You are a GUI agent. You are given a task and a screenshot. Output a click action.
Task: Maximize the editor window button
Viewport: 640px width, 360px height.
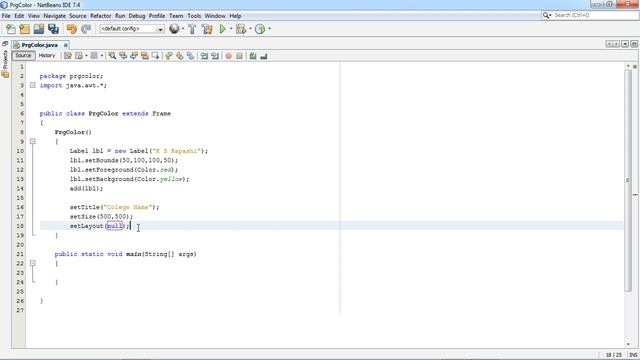point(634,44)
